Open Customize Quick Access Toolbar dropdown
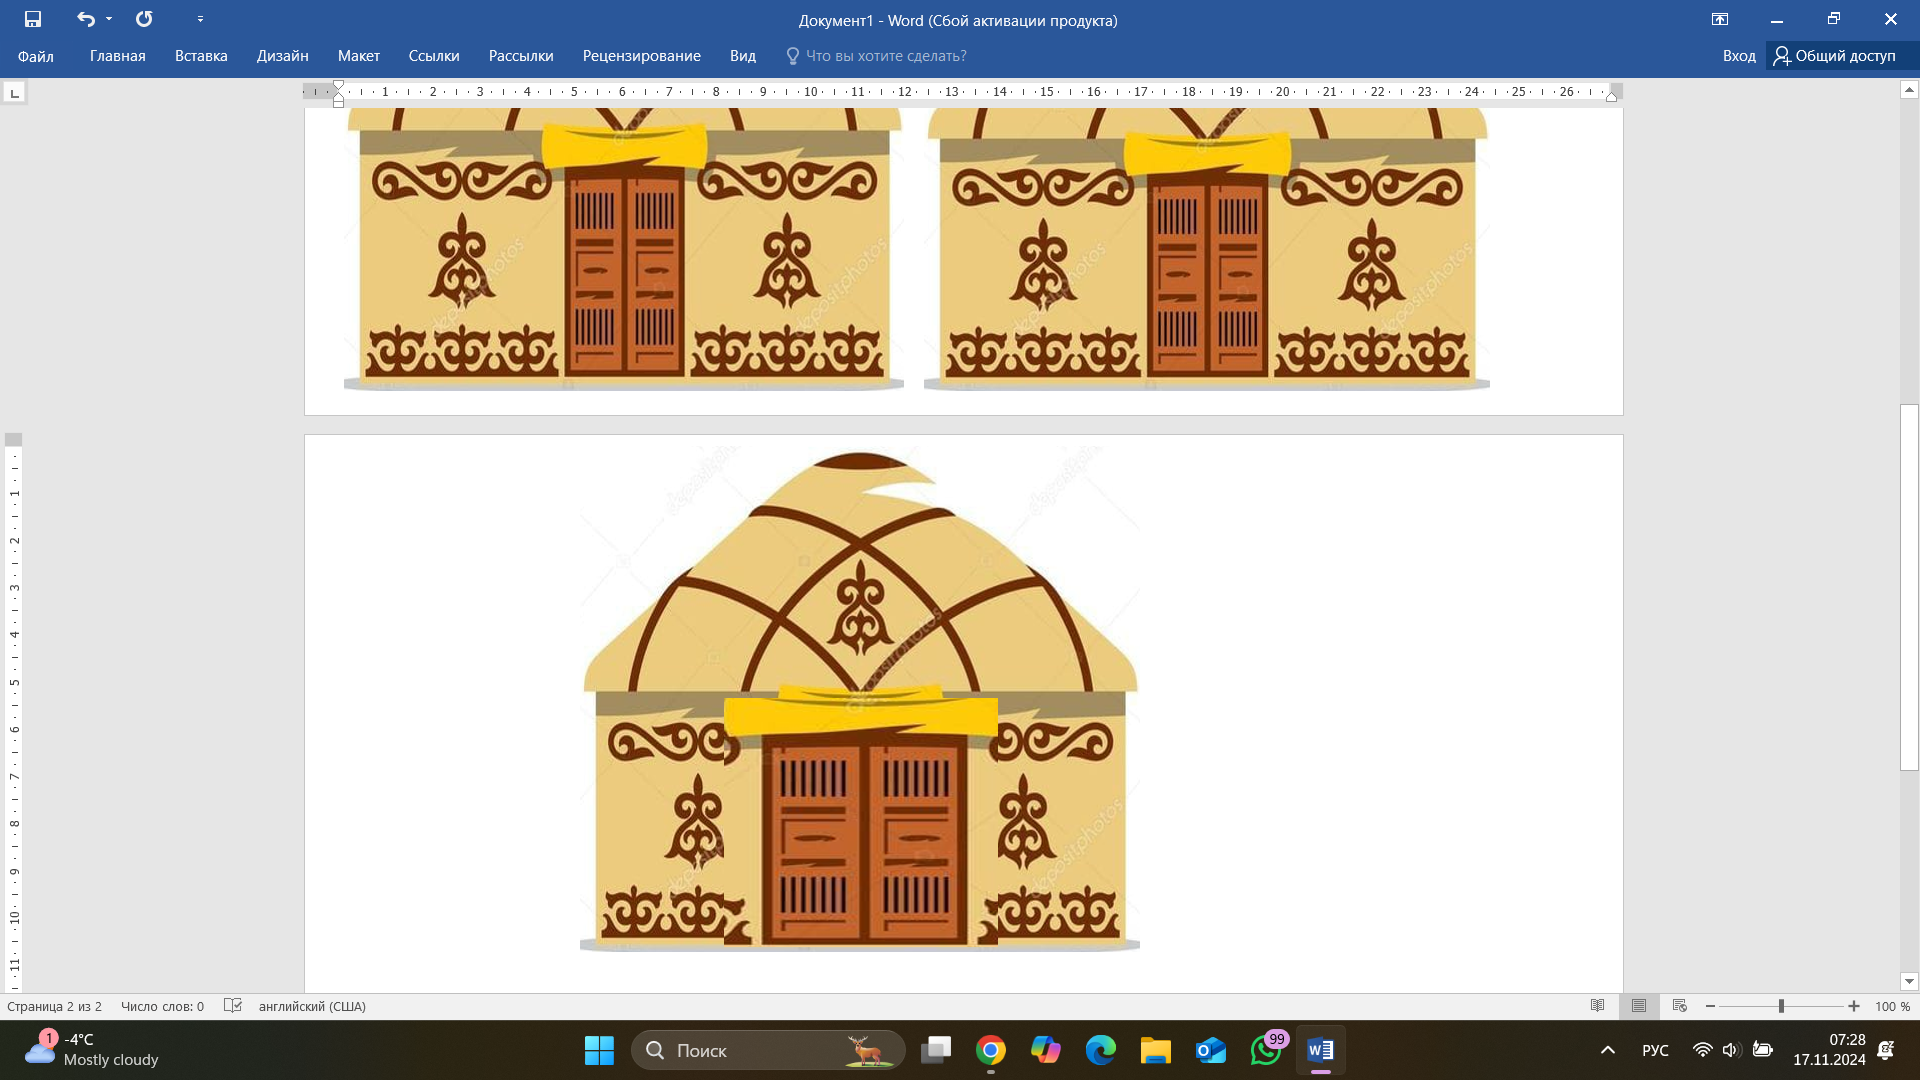The image size is (1920, 1080). click(x=200, y=19)
